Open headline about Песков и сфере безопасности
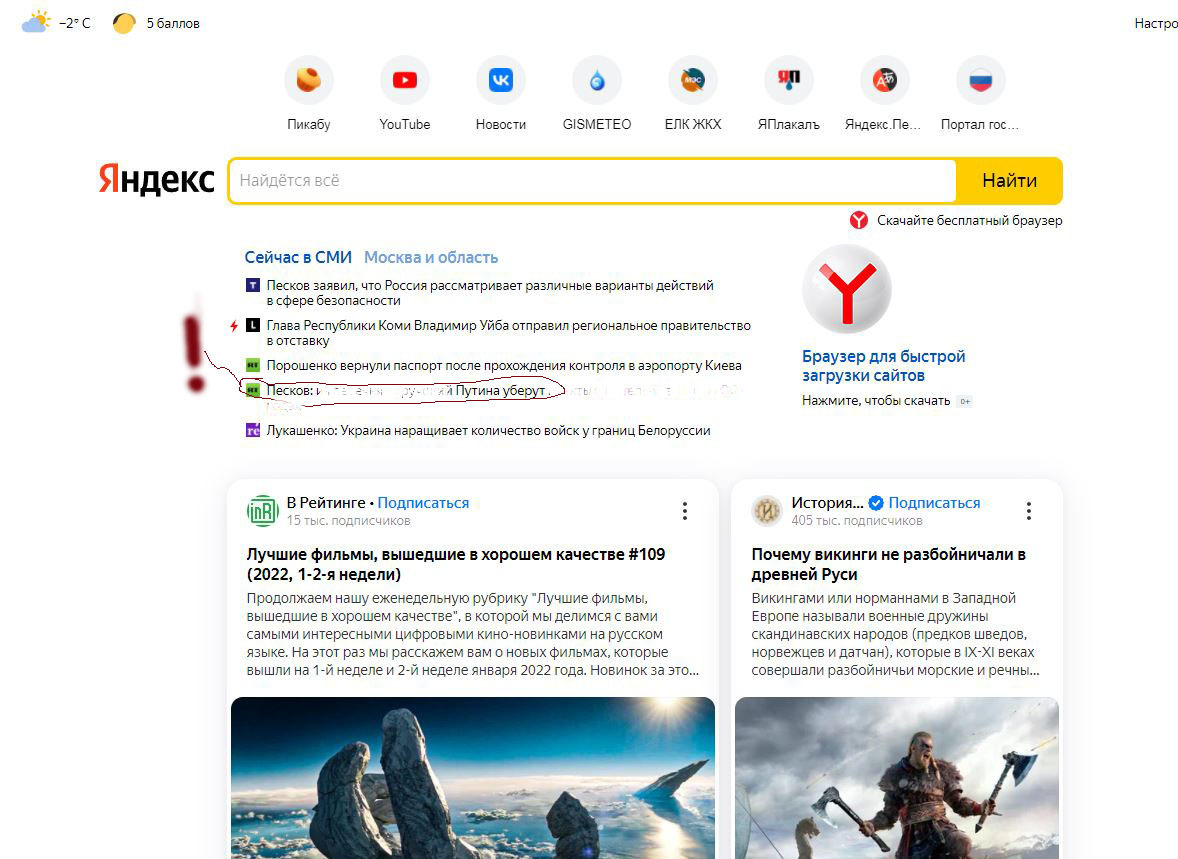The image size is (1178, 859). [x=490, y=293]
